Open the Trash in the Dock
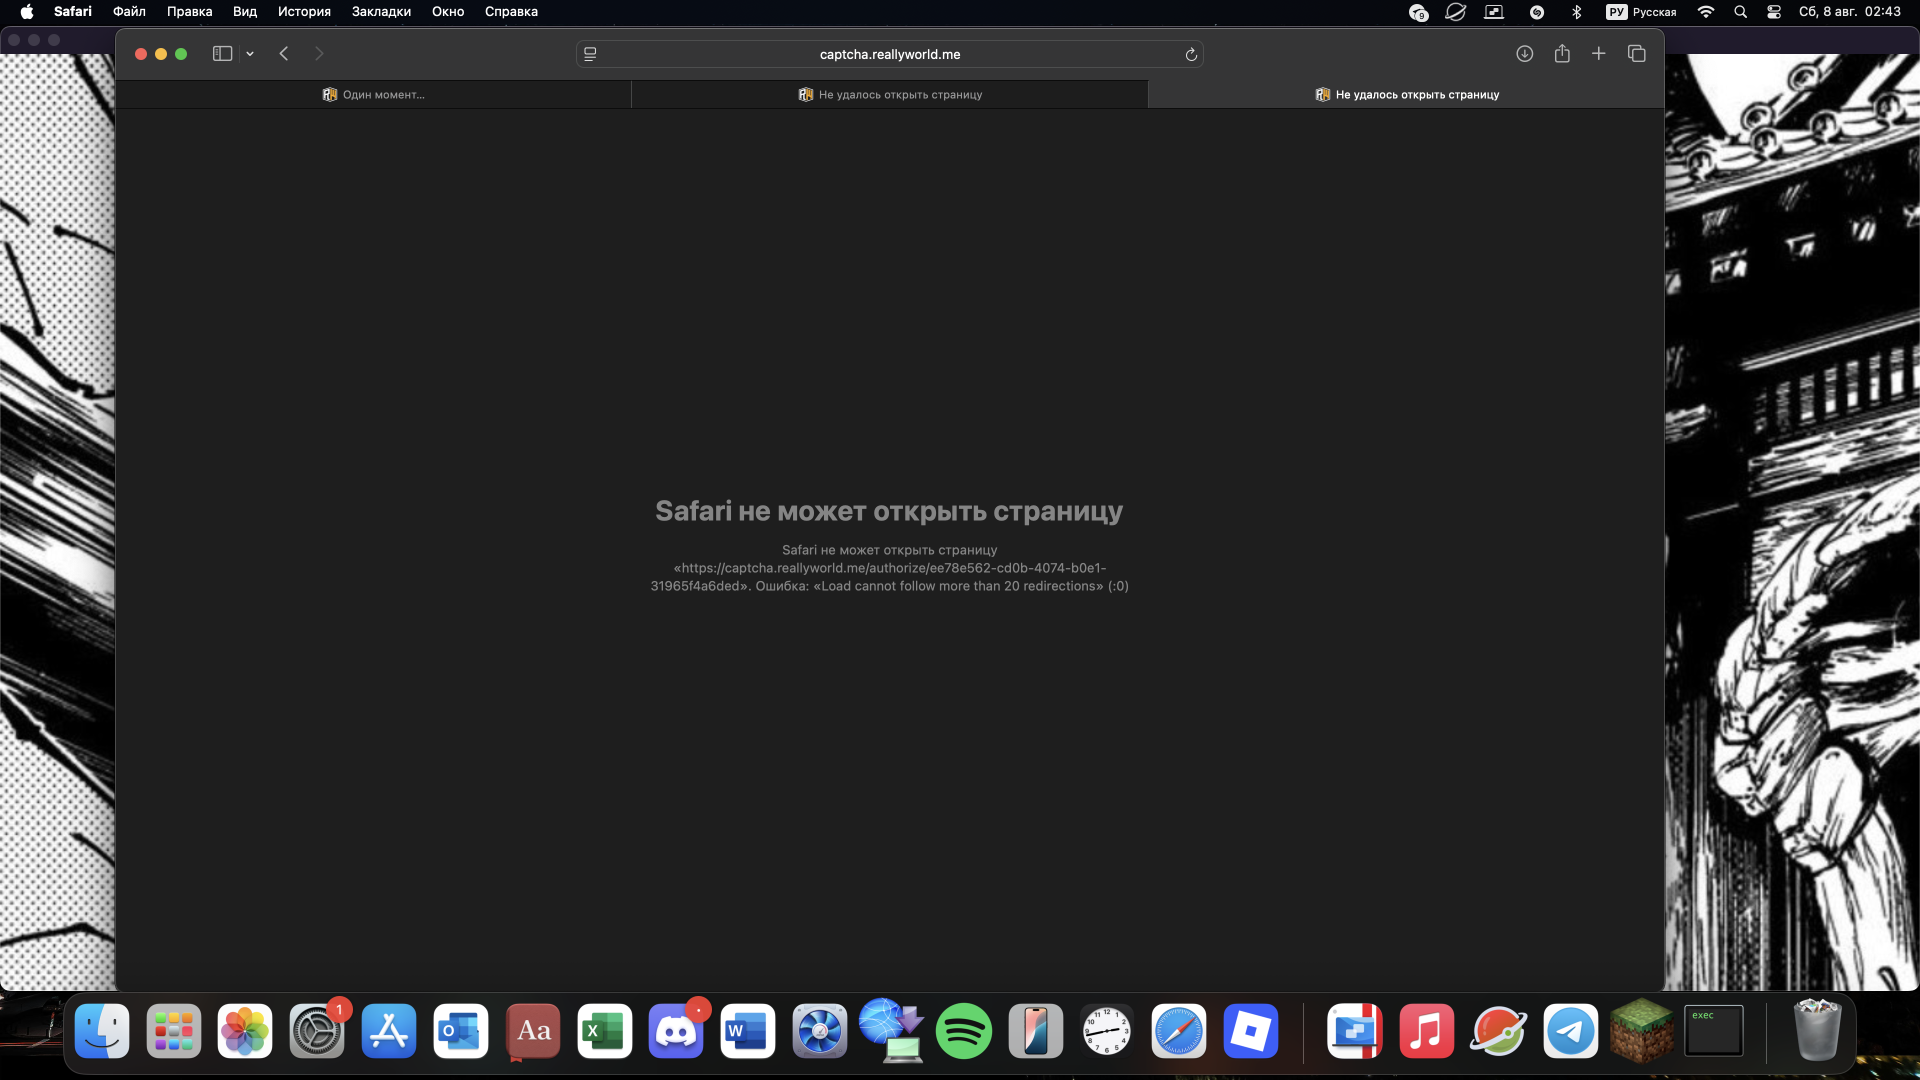The height and width of the screenshot is (1080, 1920). click(1818, 1031)
